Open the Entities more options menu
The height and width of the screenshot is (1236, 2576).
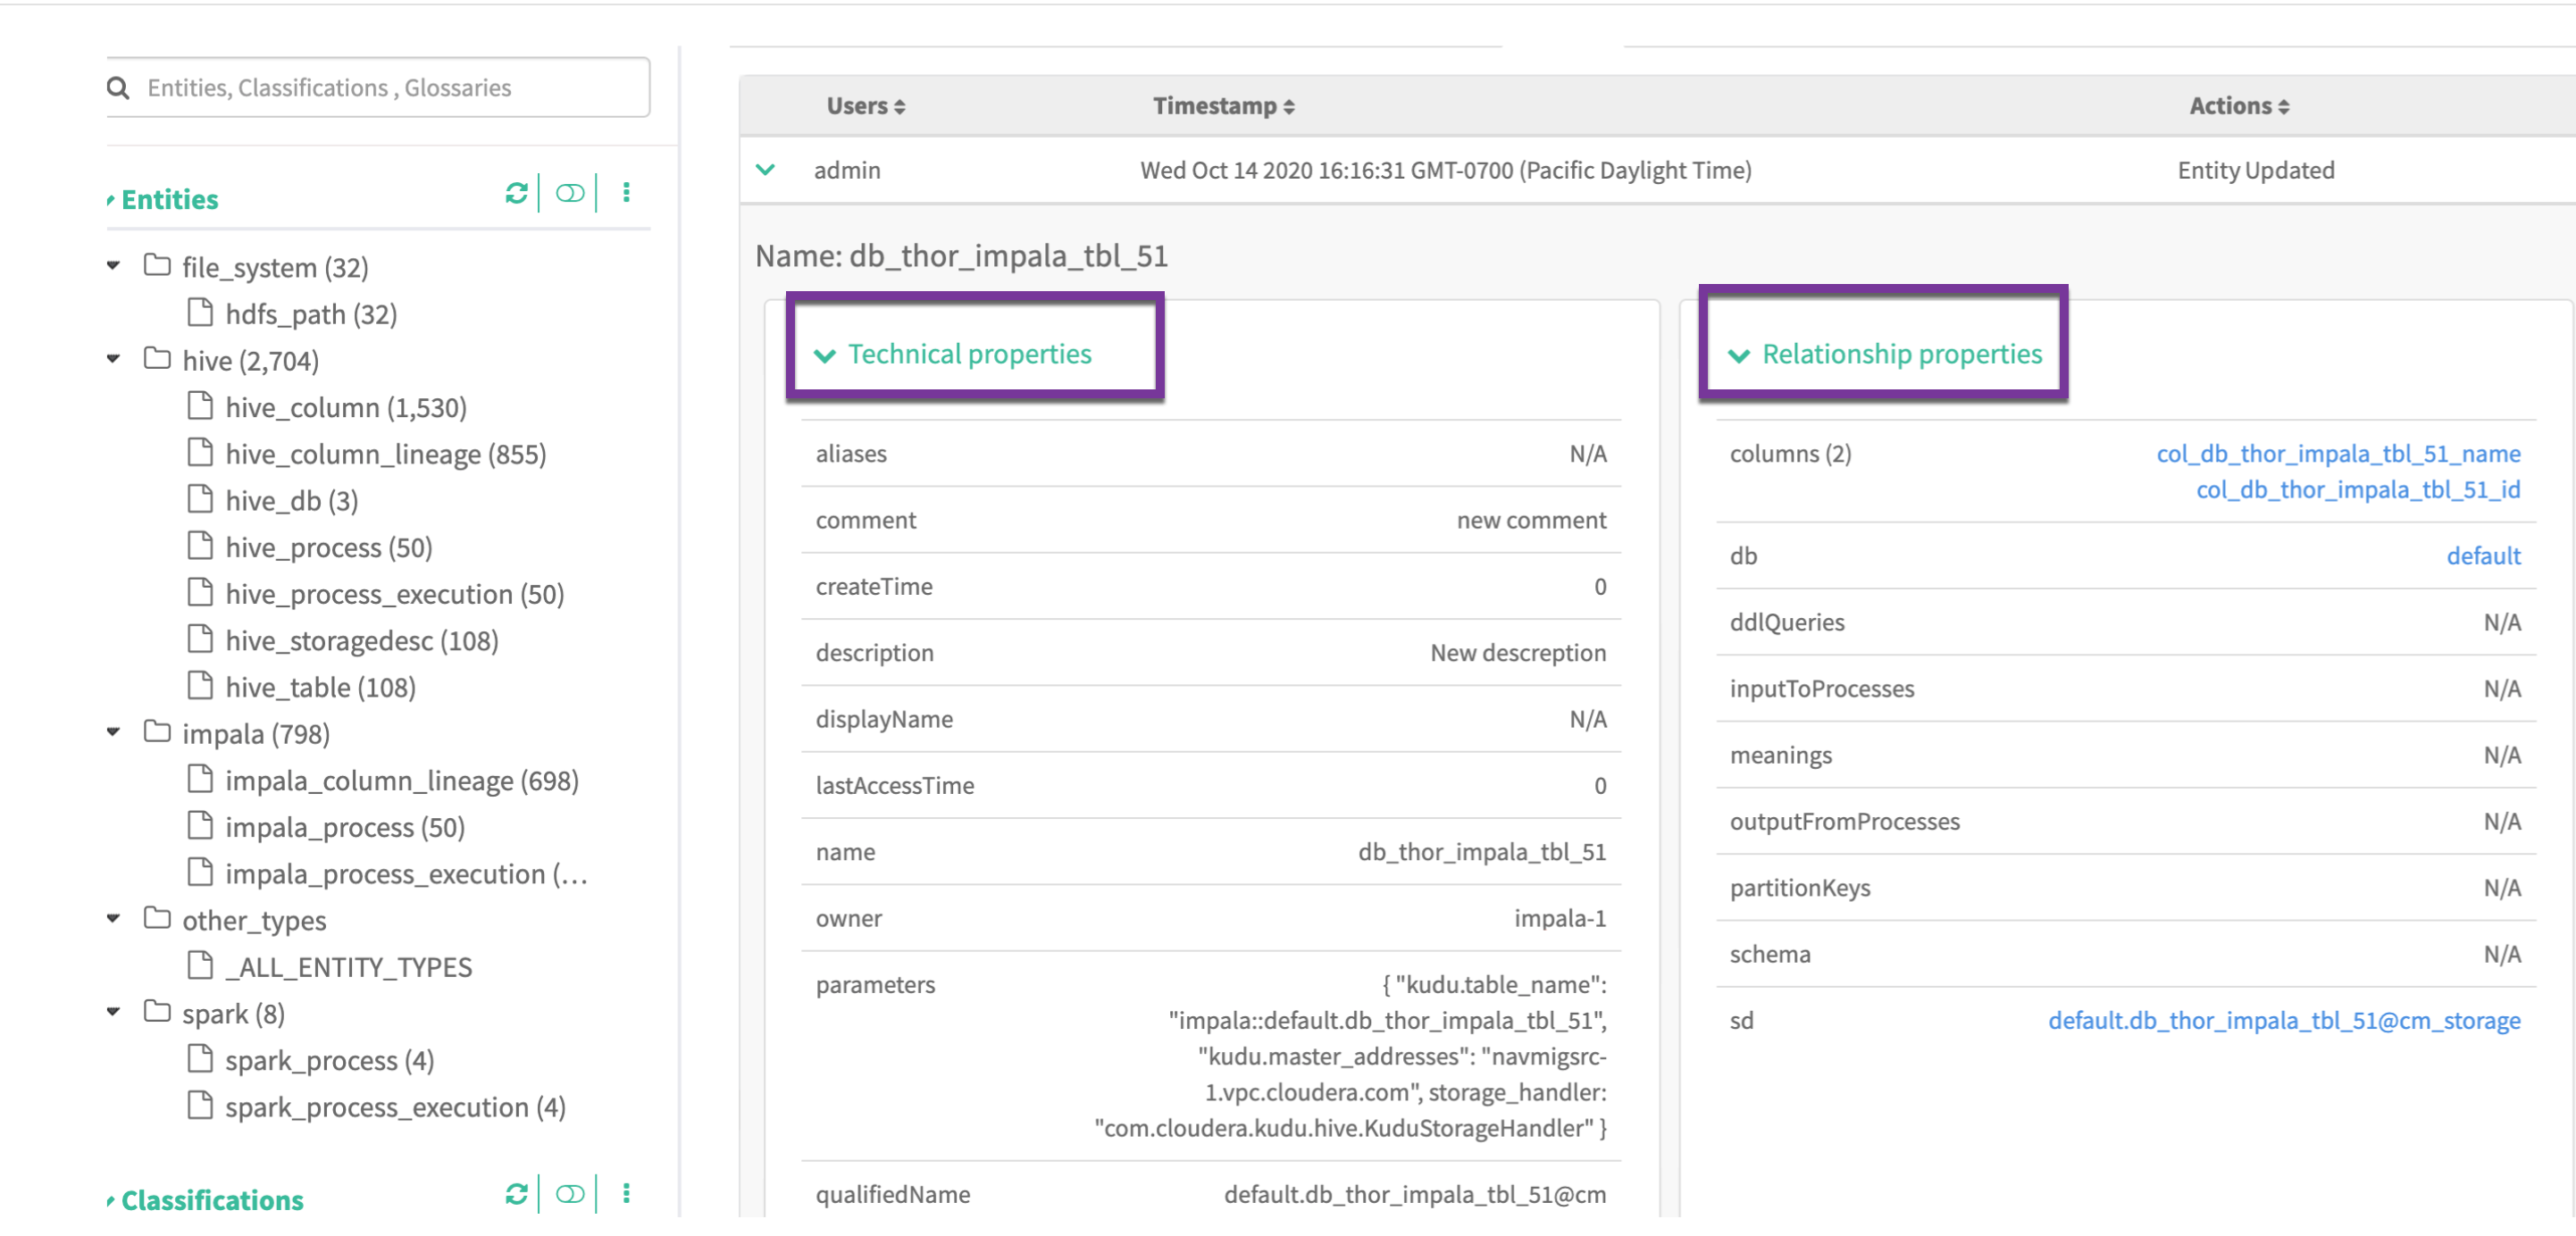pyautogui.click(x=626, y=193)
